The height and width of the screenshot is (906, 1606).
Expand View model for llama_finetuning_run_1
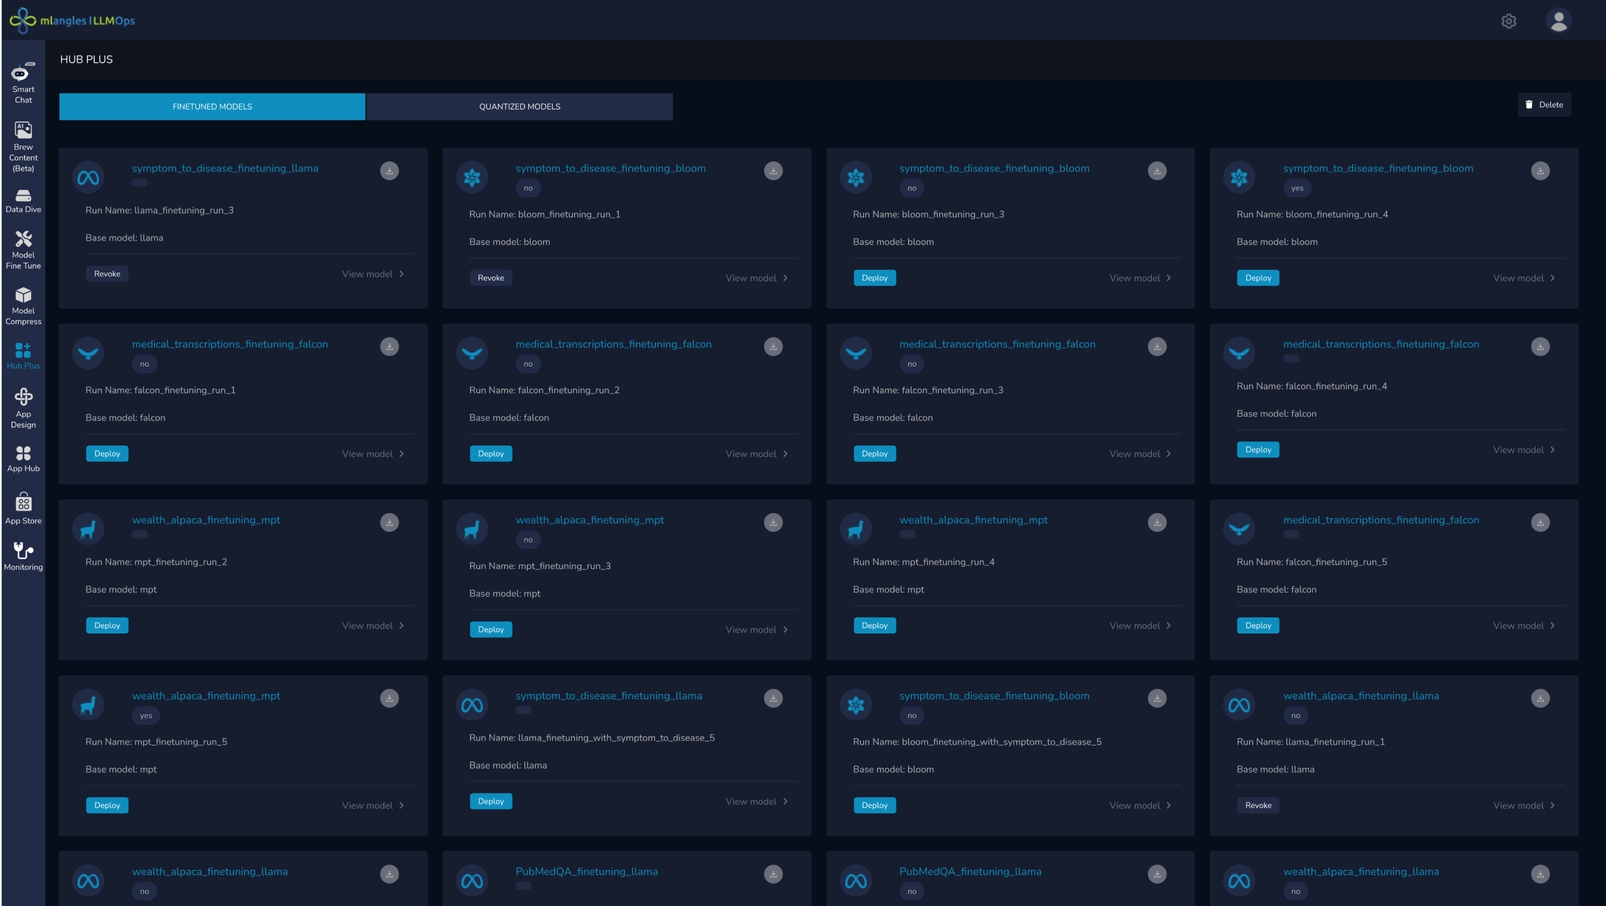pos(1523,806)
